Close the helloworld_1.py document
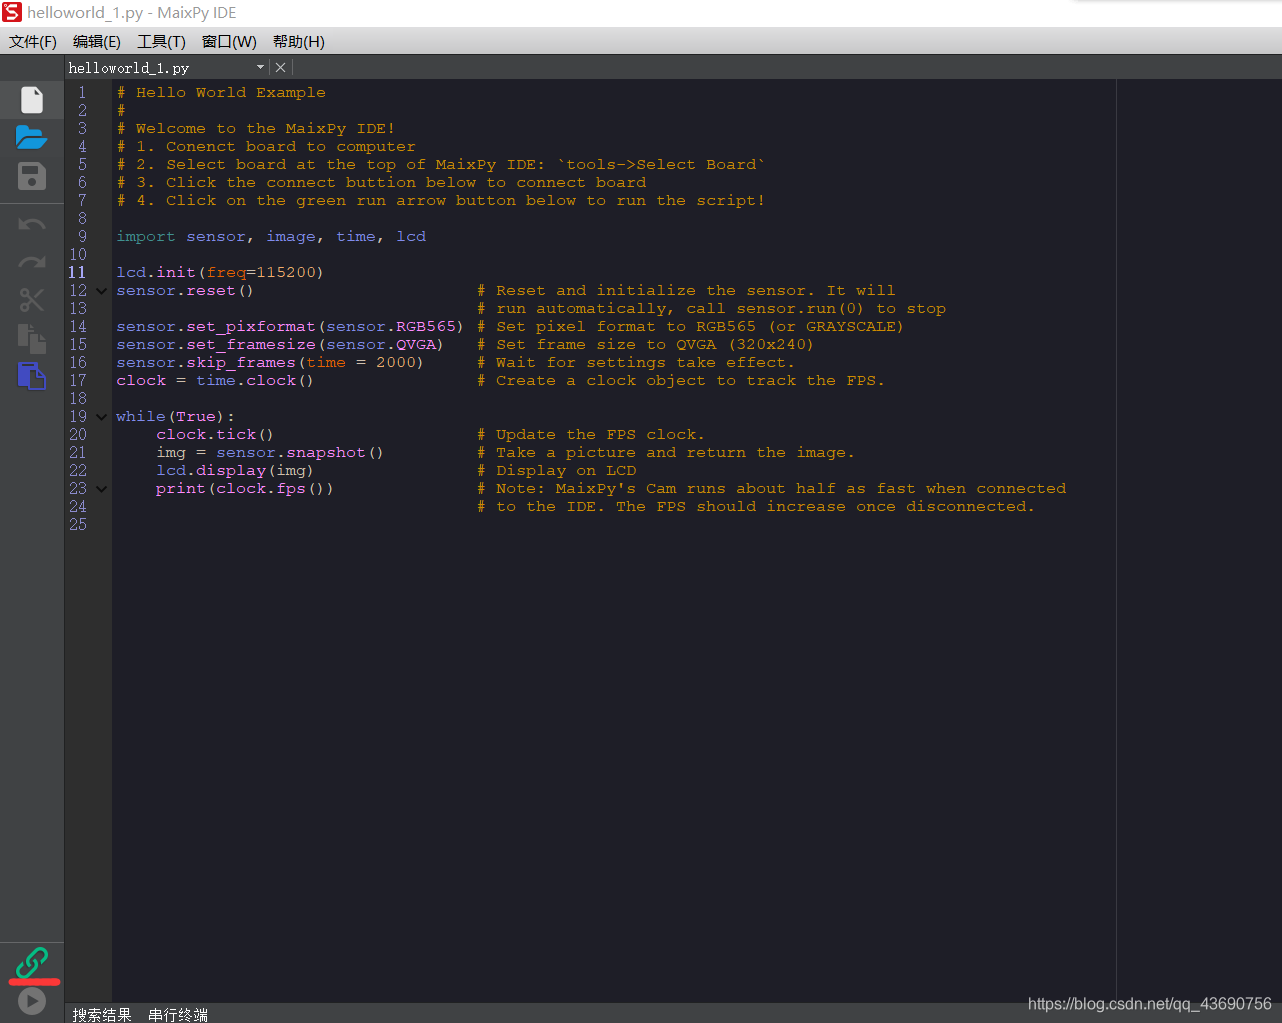1282x1023 pixels. tap(281, 67)
